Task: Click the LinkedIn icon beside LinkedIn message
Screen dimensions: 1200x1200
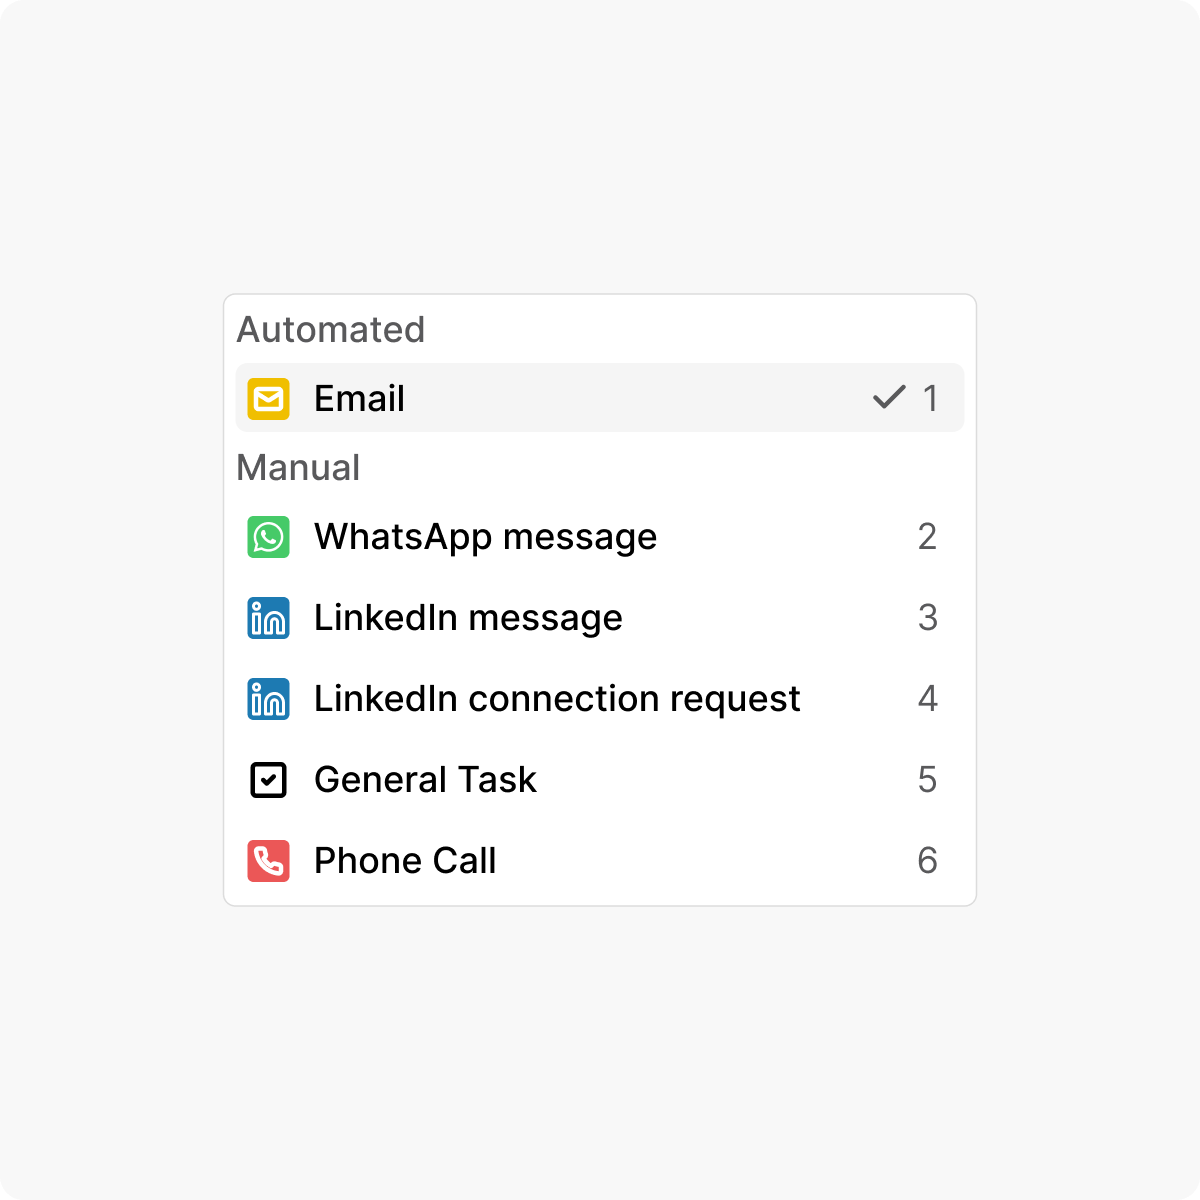Action: 268,618
